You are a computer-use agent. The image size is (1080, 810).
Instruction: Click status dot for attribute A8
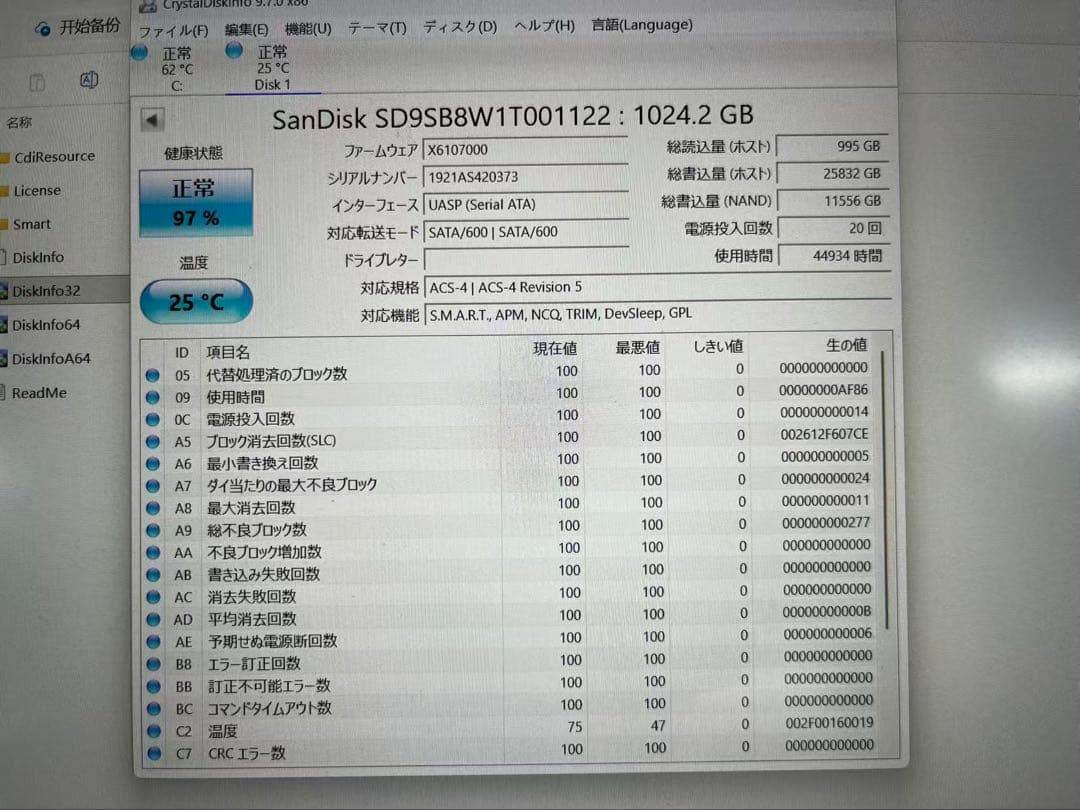[x=153, y=508]
